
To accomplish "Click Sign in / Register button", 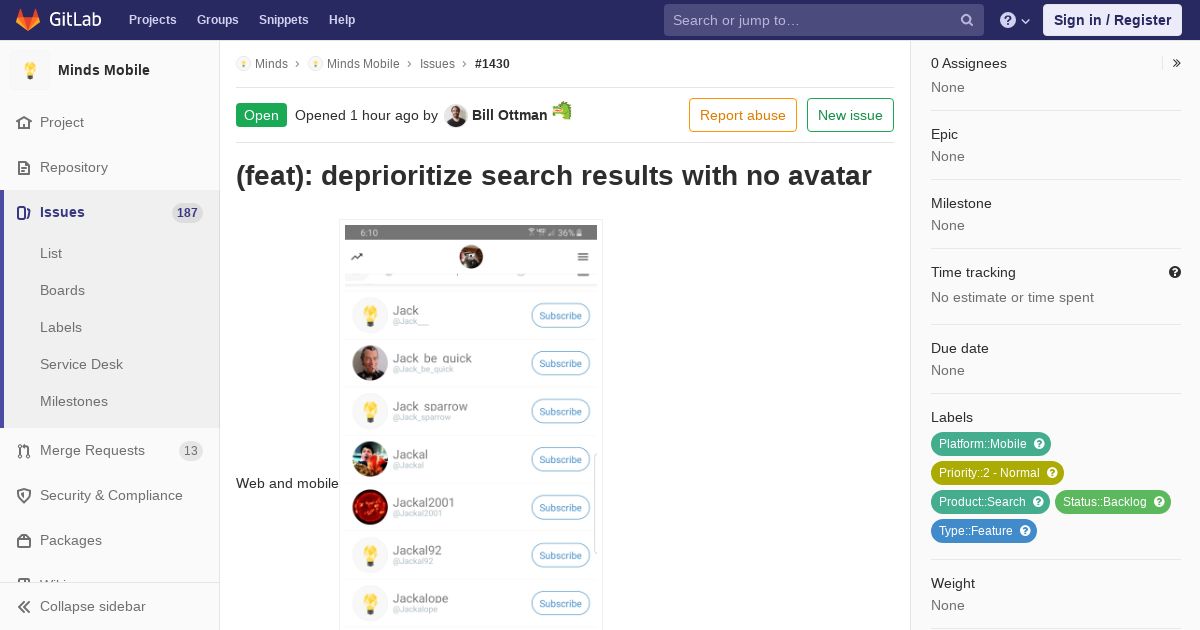I will point(1112,20).
